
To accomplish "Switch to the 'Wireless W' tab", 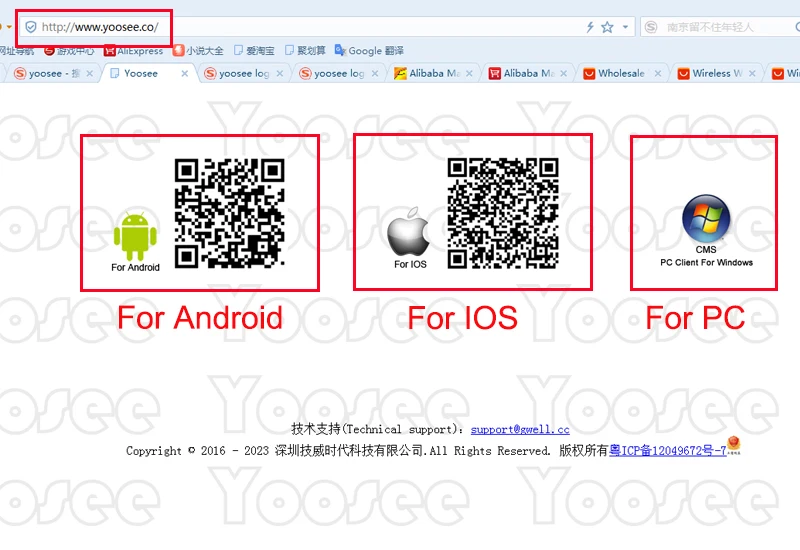I will (x=717, y=73).
